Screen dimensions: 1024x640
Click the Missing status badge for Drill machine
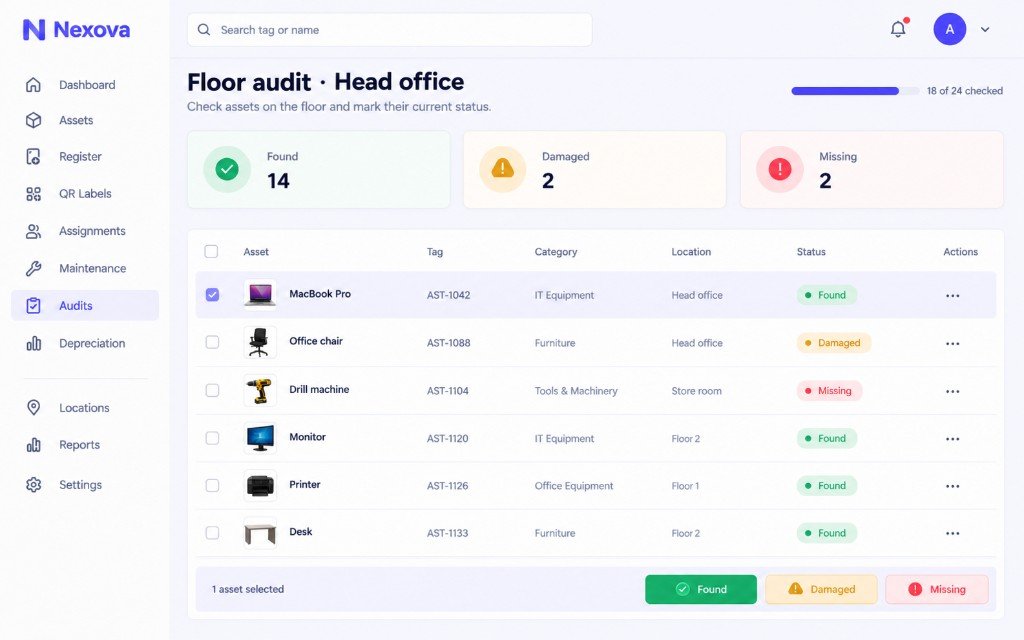tap(829, 391)
